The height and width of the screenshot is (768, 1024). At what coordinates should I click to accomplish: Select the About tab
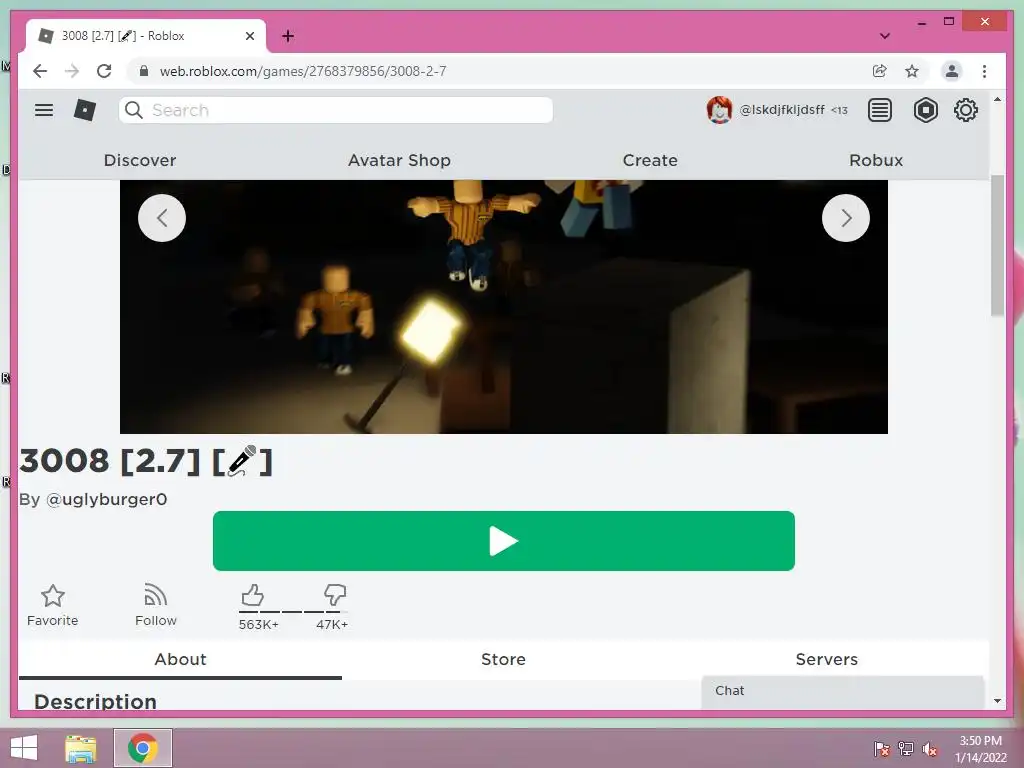pos(180,659)
